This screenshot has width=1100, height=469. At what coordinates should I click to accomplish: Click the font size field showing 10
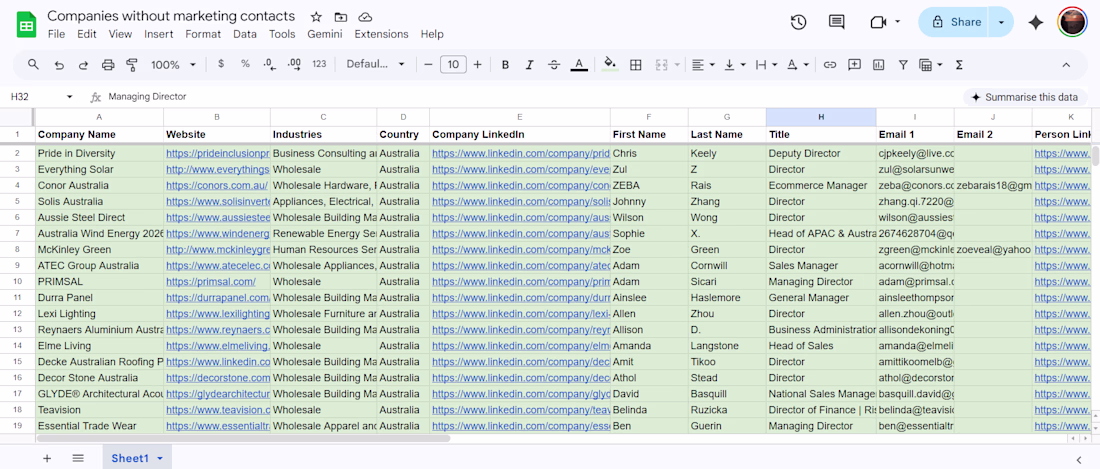click(453, 64)
